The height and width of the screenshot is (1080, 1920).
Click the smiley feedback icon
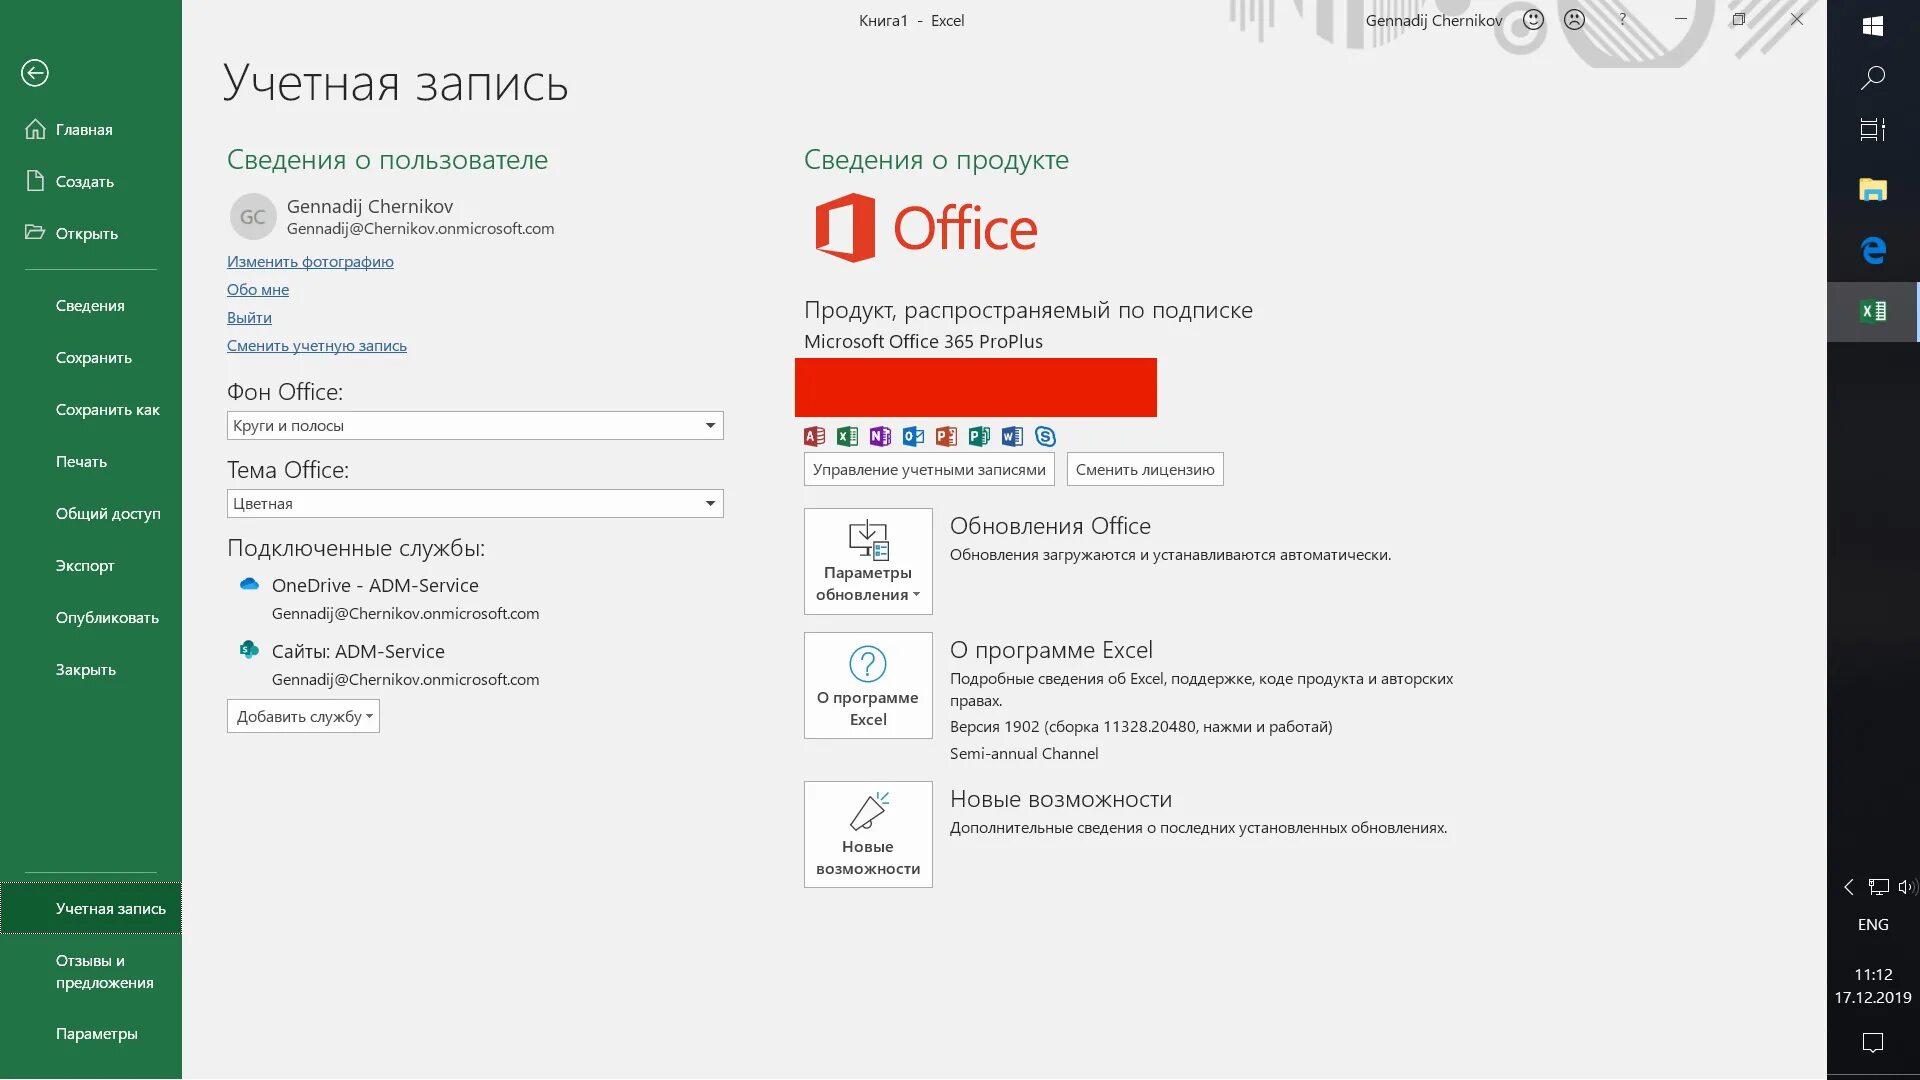(1533, 20)
